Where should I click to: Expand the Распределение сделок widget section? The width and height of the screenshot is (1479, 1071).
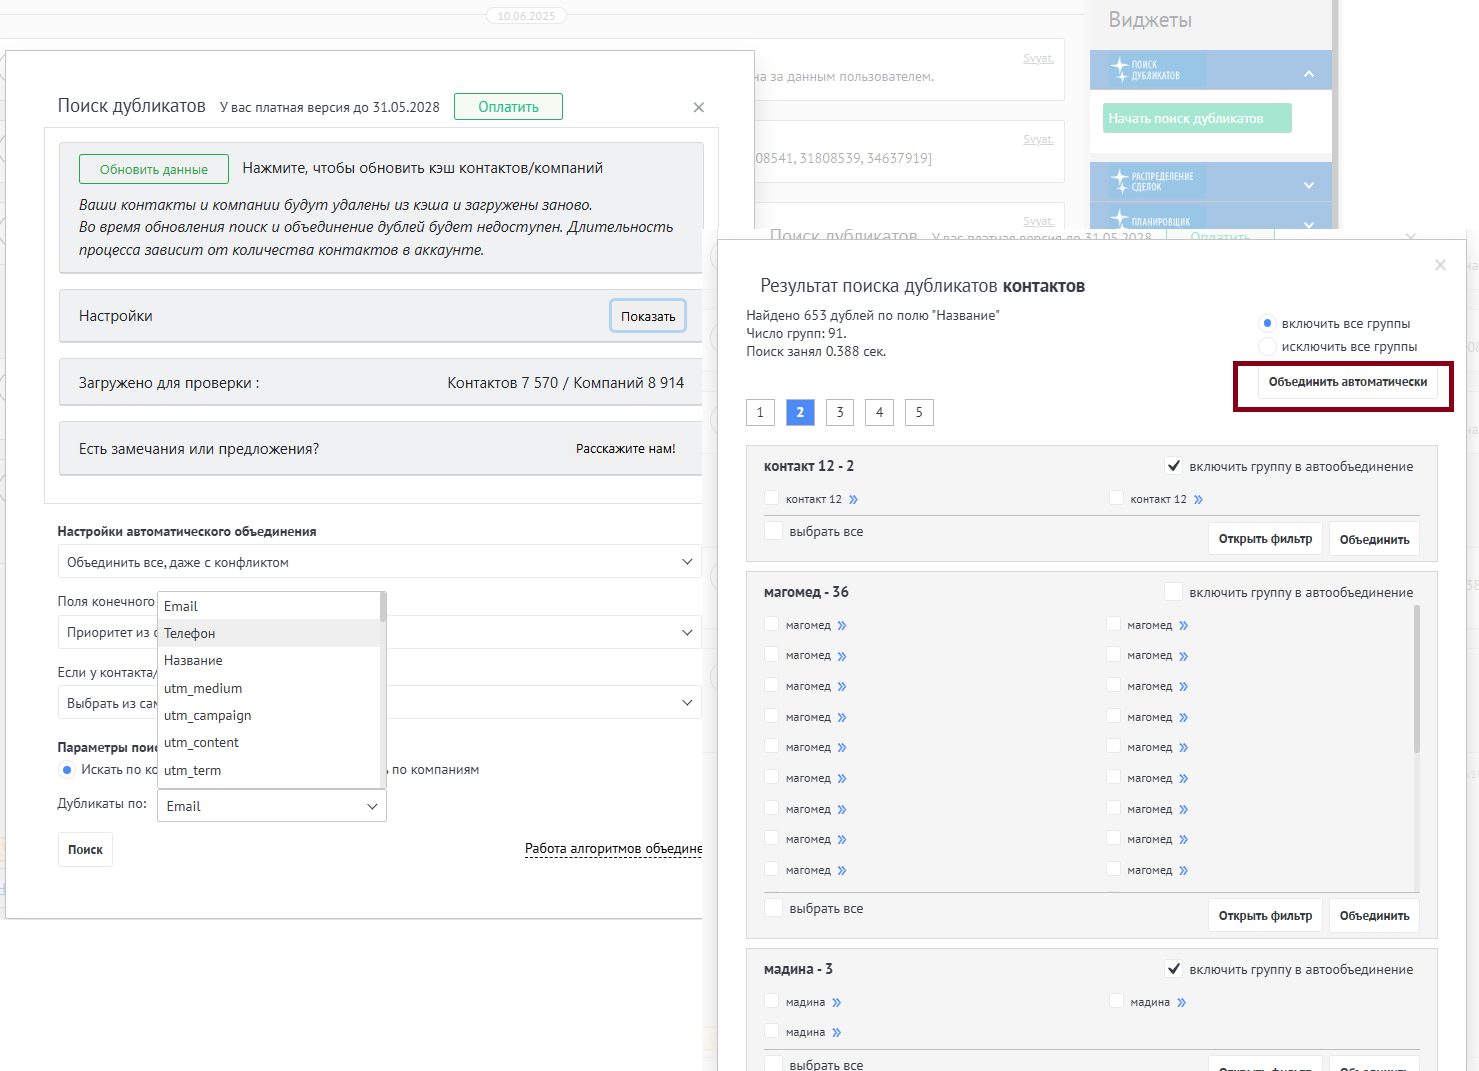1309,184
